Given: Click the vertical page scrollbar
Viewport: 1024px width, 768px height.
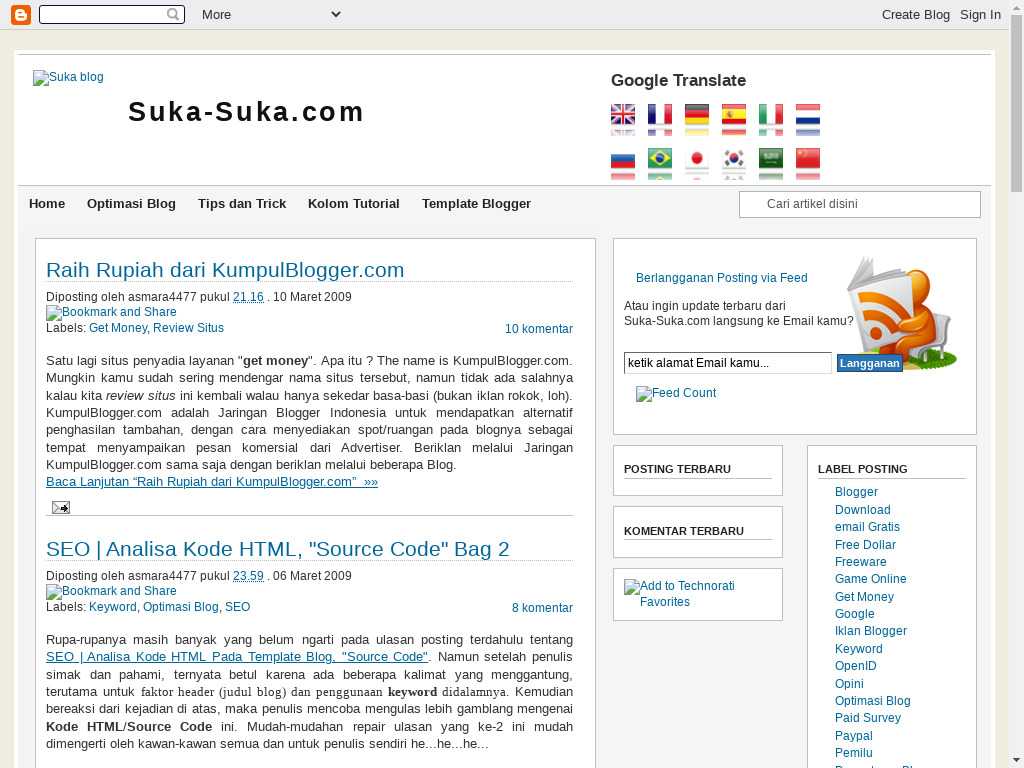Looking at the screenshot, I should (x=1016, y=400).
